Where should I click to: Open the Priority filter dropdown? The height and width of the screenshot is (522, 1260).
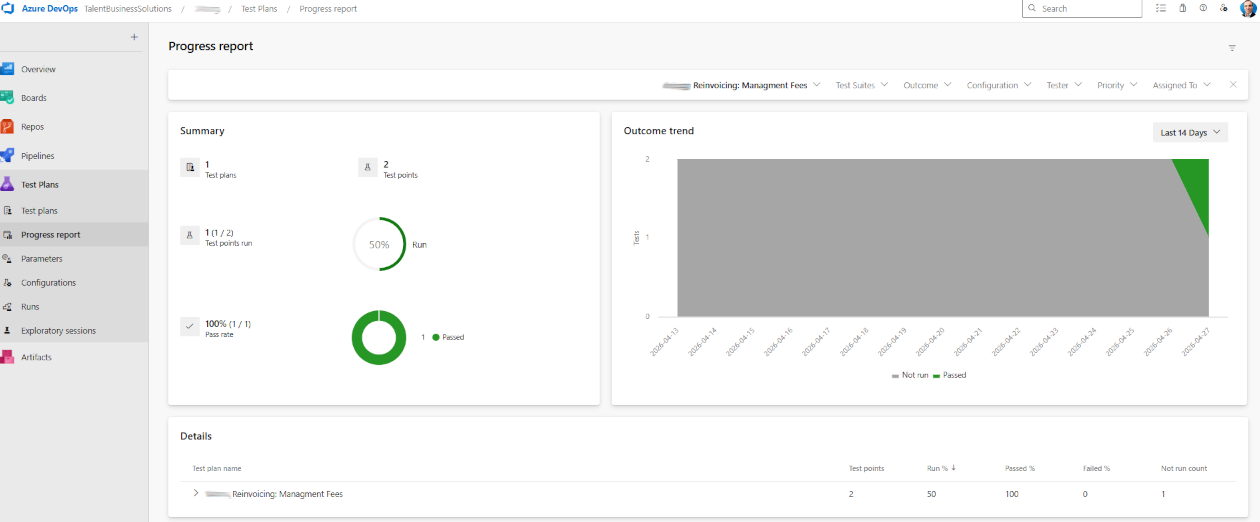coord(1117,85)
